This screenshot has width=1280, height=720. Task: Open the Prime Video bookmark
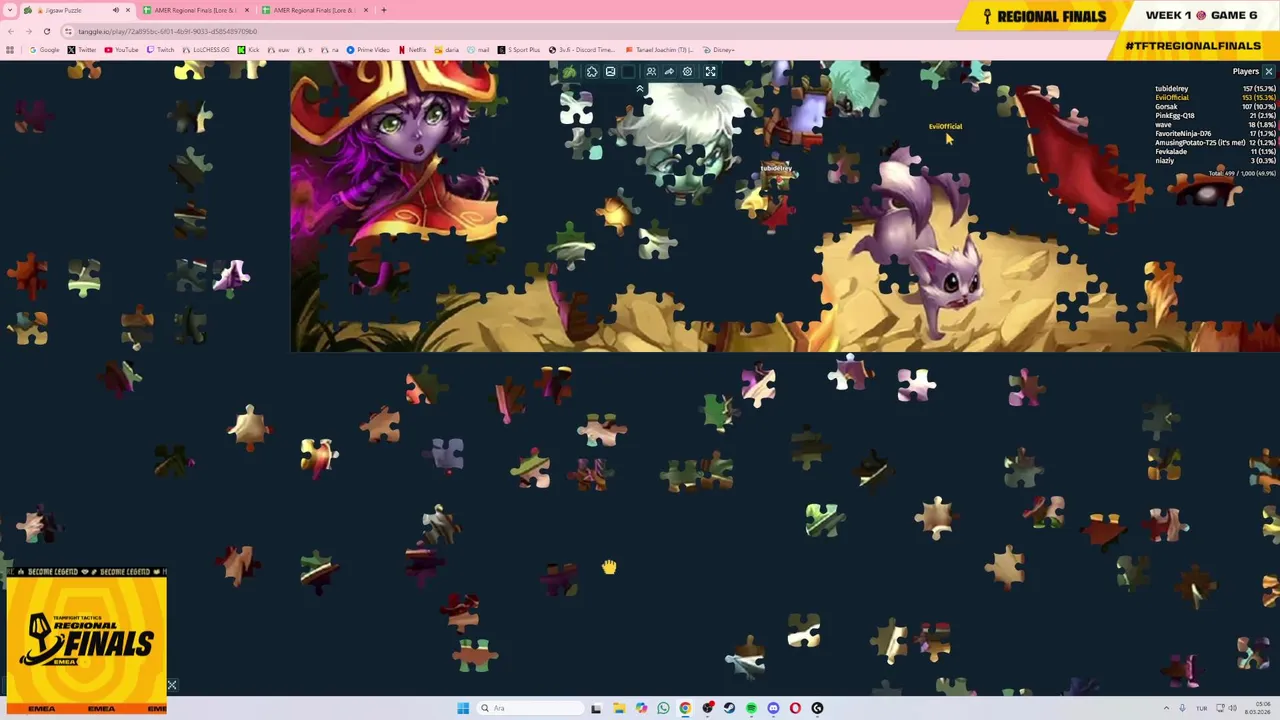[x=368, y=50]
